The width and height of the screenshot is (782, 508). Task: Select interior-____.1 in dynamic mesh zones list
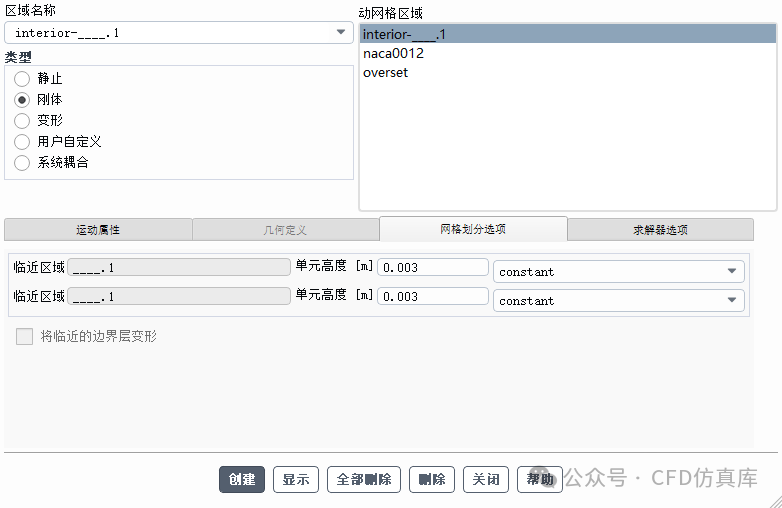pyautogui.click(x=568, y=34)
